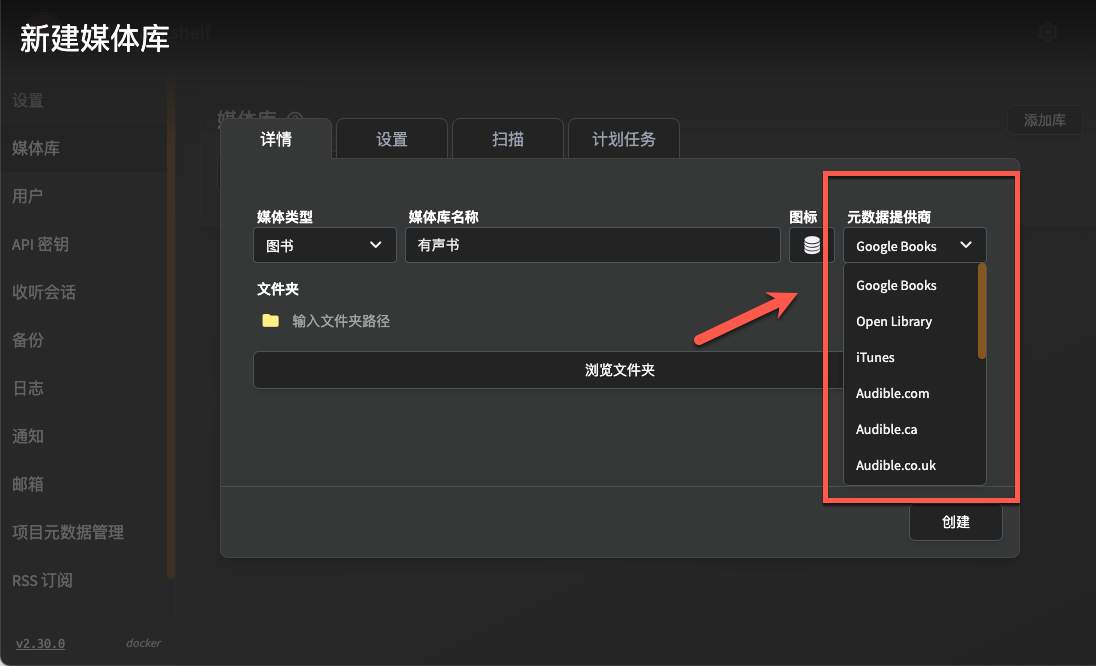
Task: Open 项目元数据管理 in the sidebar
Action: point(84,533)
